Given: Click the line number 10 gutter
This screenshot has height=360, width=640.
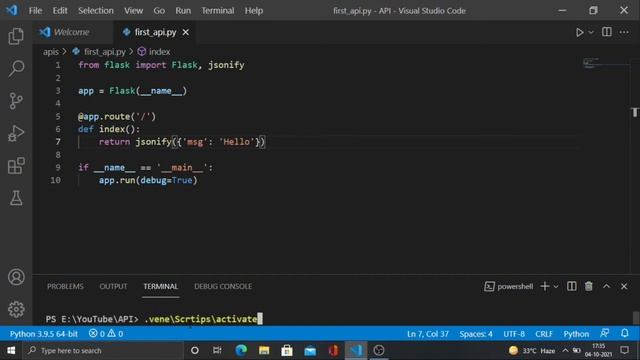Looking at the screenshot, I should (55, 180).
